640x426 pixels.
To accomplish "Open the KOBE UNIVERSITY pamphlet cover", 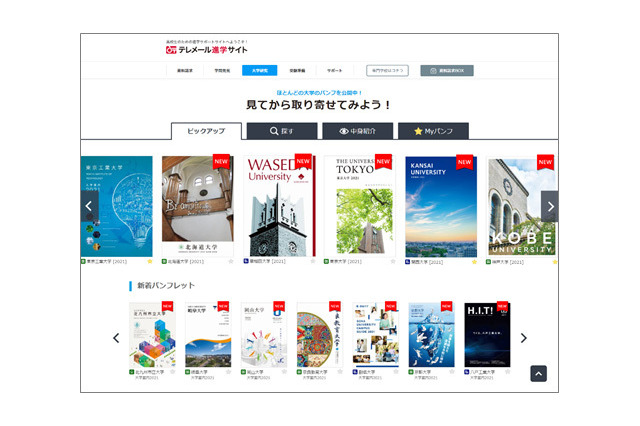I will coord(522,206).
